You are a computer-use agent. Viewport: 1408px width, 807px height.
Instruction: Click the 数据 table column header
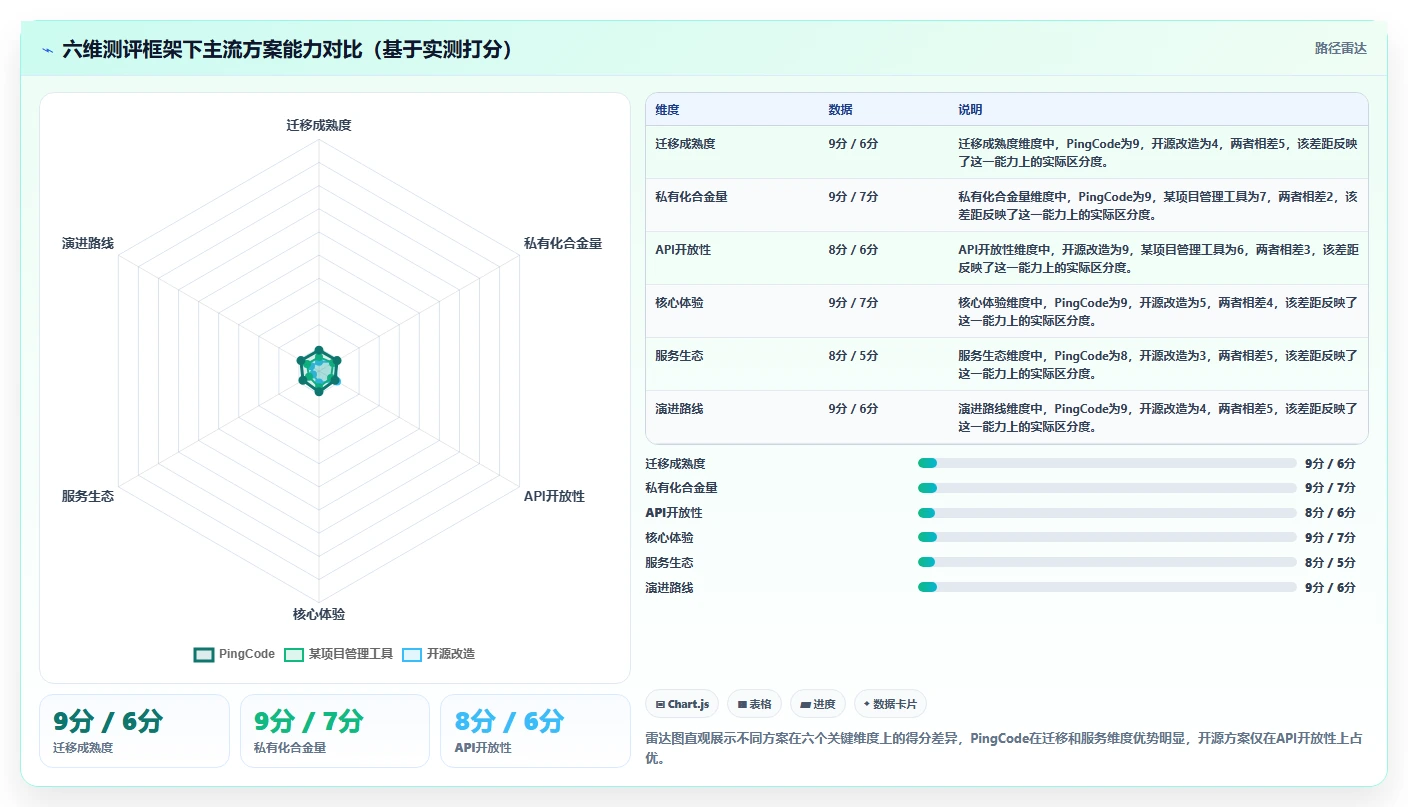pyautogui.click(x=840, y=110)
